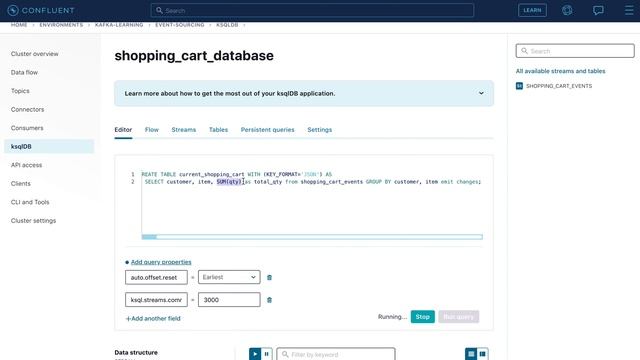Pause the results stream
This screenshot has width=640, height=360.
pyautogui.click(x=267, y=354)
